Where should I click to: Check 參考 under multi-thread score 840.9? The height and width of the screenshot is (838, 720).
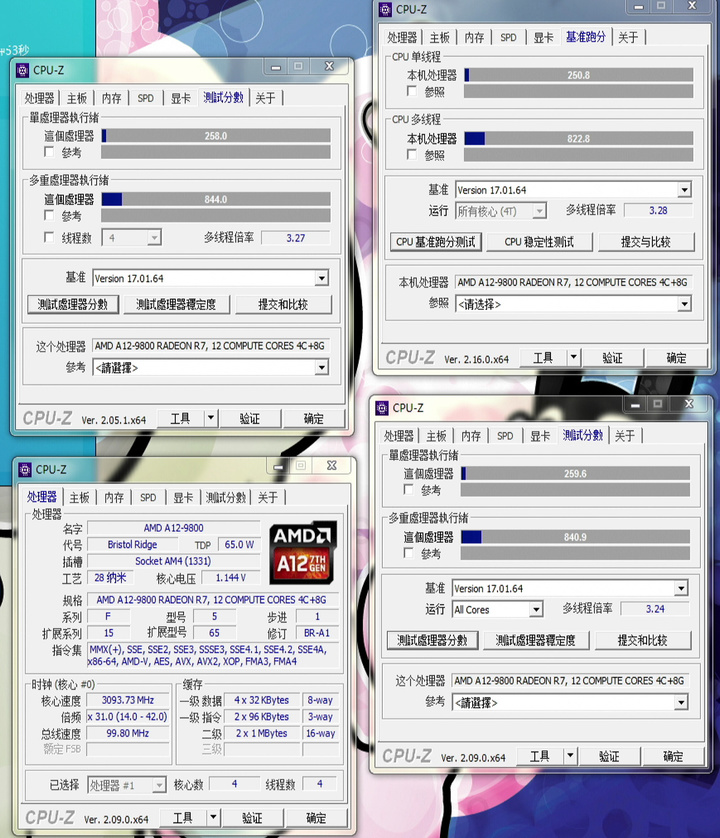[x=408, y=553]
